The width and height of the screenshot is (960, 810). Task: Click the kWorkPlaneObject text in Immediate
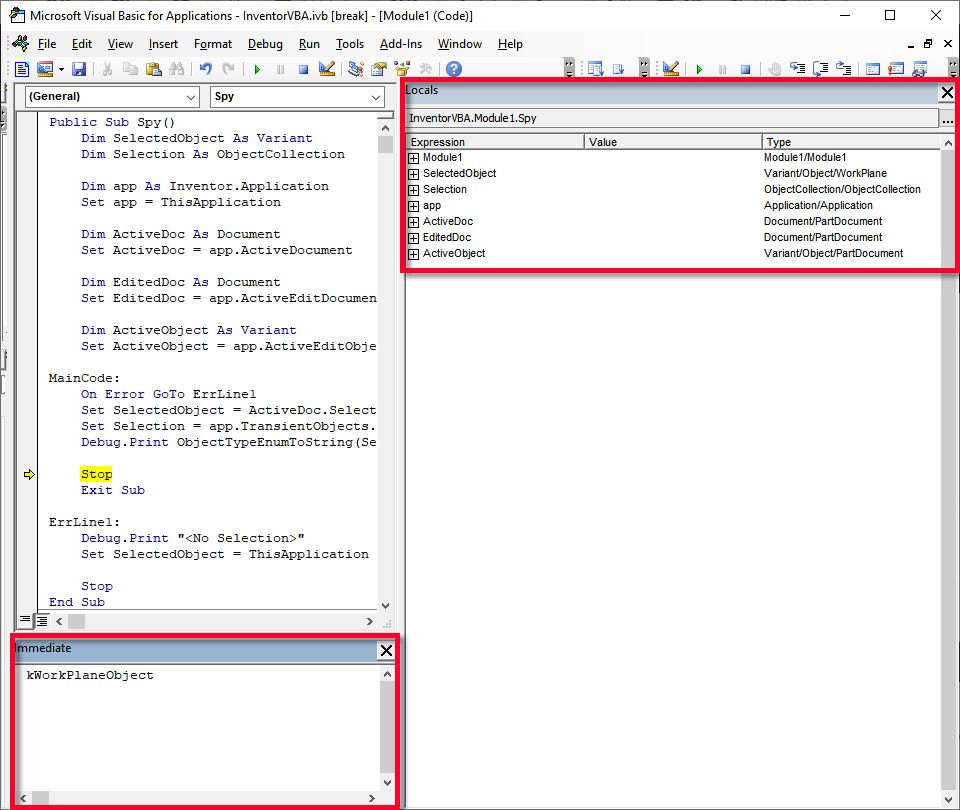[90, 675]
